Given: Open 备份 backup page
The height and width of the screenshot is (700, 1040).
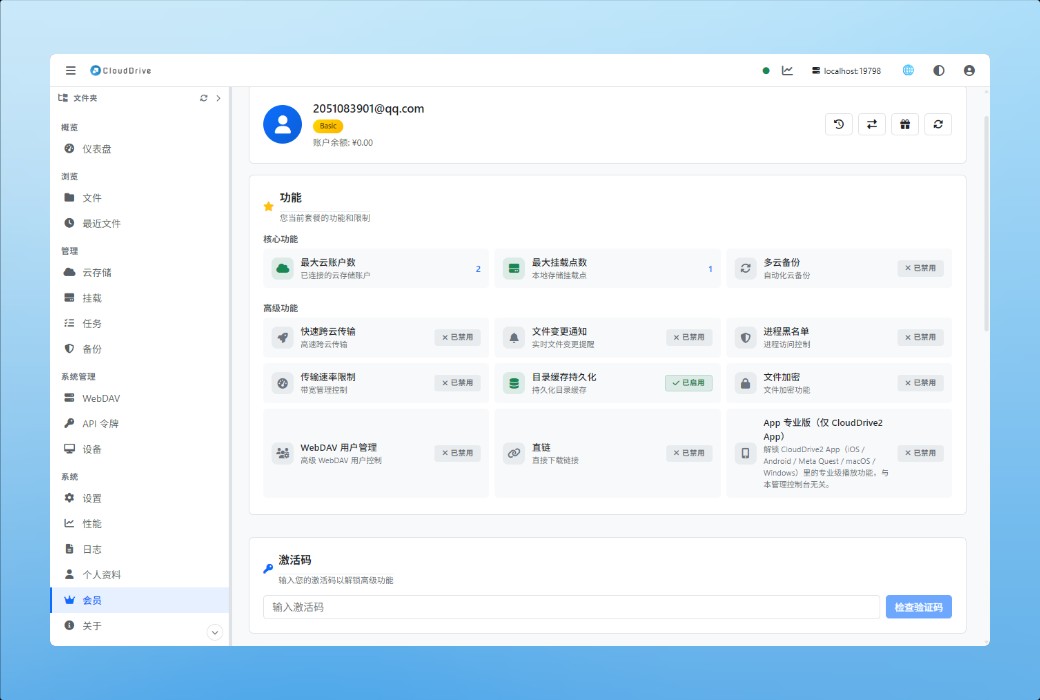Looking at the screenshot, I should point(140,348).
